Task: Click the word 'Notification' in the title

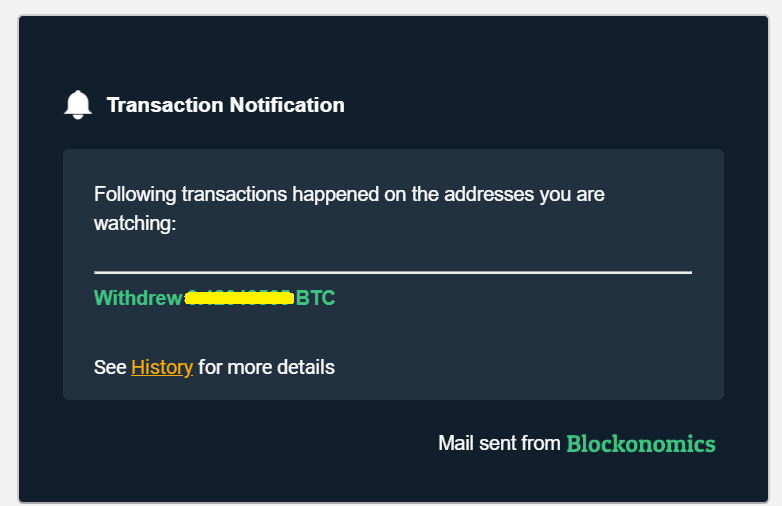Action: 287,105
